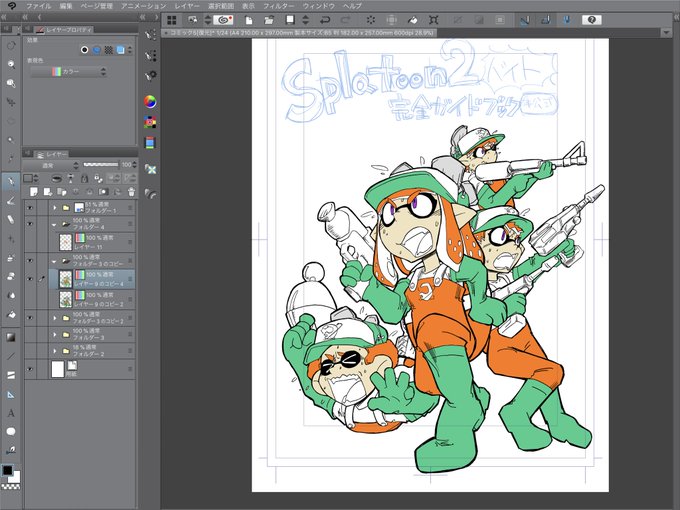Click the create layer mask icon
Screen dimensions: 680x510
pos(103,192)
